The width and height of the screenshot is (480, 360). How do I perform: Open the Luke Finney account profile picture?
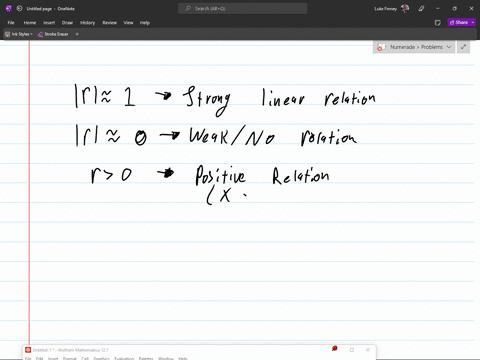point(405,9)
